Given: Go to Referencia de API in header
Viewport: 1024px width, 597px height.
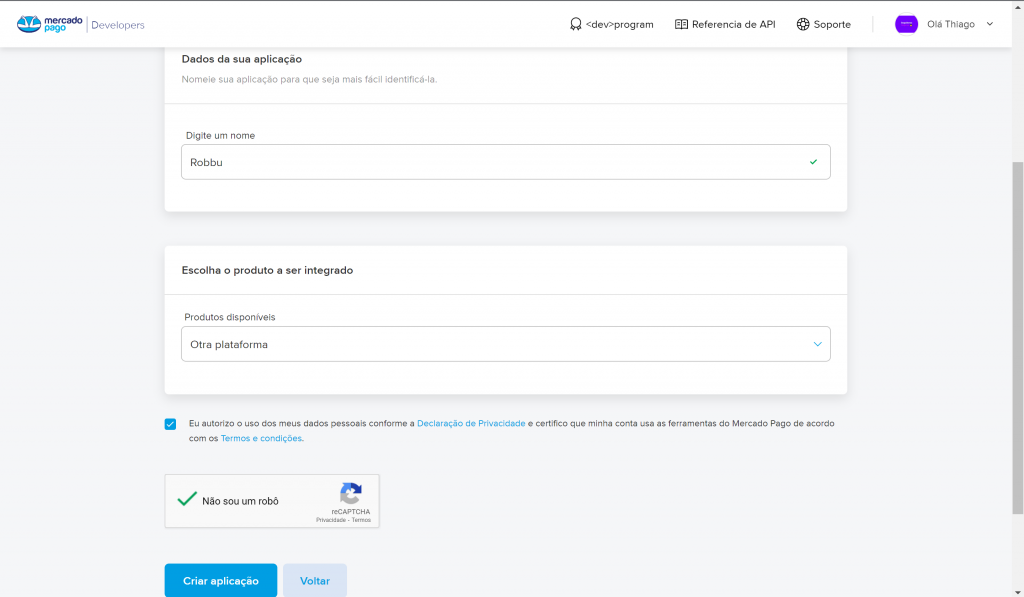Looking at the screenshot, I should (x=733, y=24).
